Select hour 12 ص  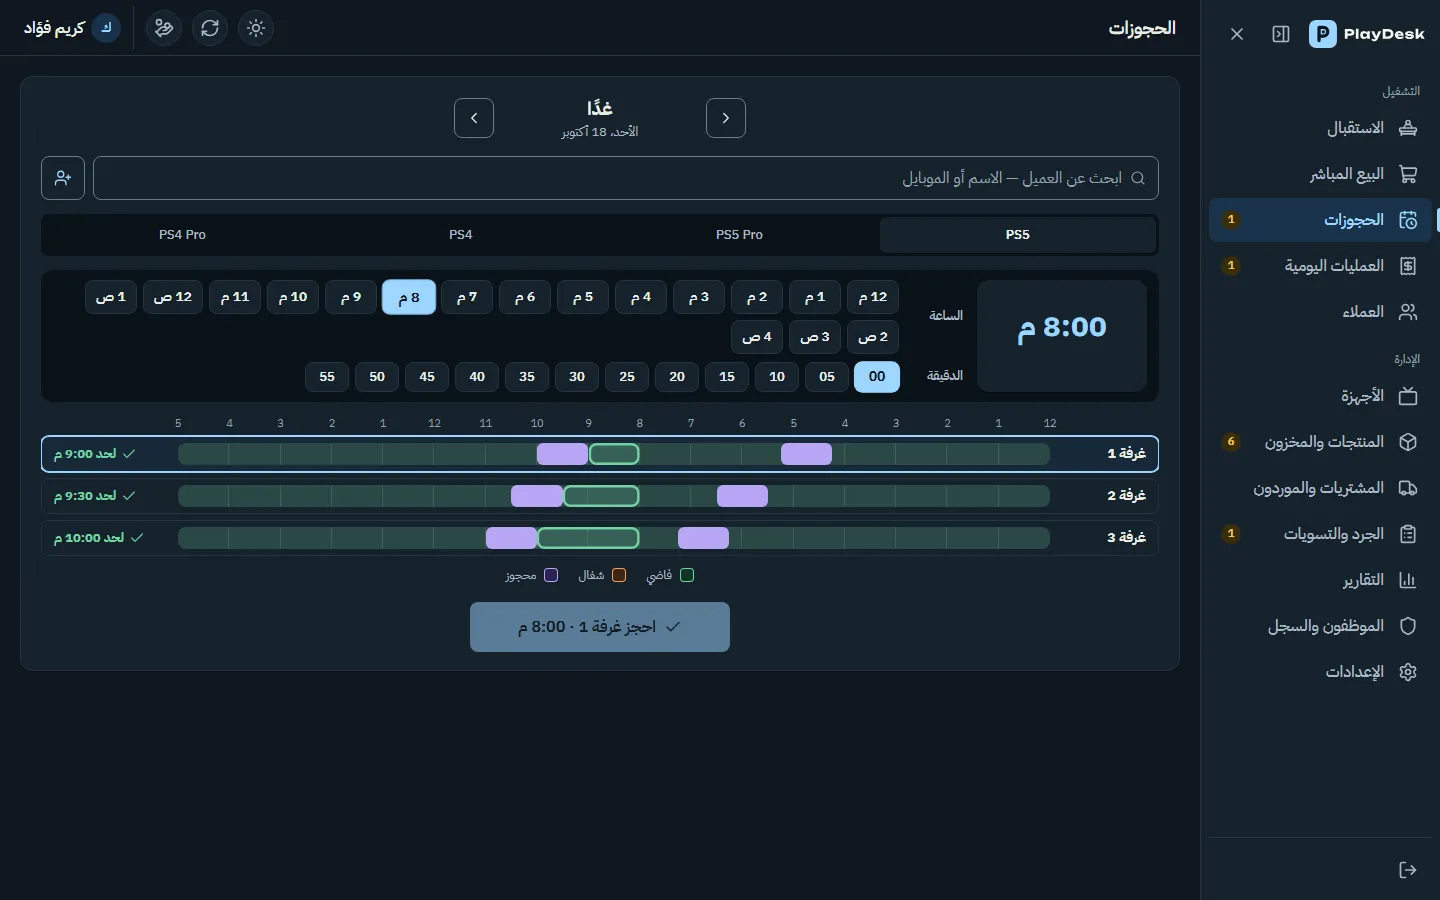point(173,297)
